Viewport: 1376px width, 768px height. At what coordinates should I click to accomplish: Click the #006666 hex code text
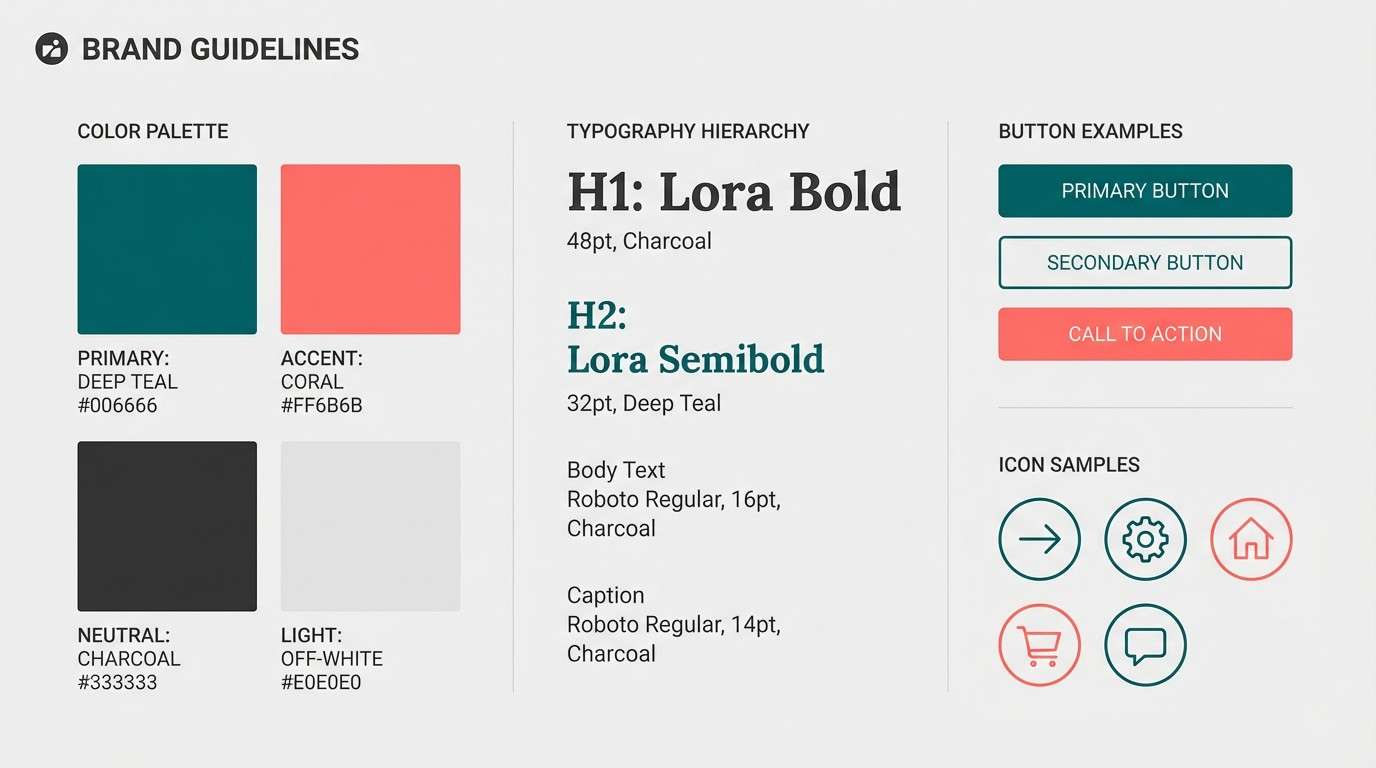coord(118,406)
